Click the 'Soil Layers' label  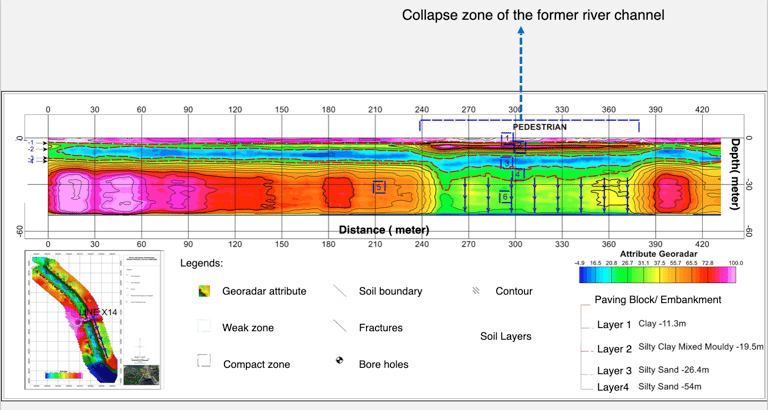point(505,337)
